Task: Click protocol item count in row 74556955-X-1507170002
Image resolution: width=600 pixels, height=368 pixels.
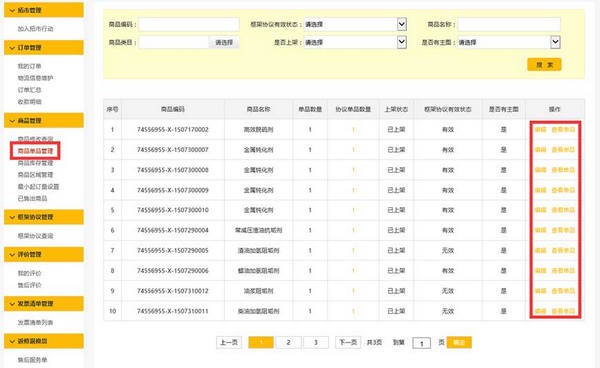Action: click(x=353, y=130)
